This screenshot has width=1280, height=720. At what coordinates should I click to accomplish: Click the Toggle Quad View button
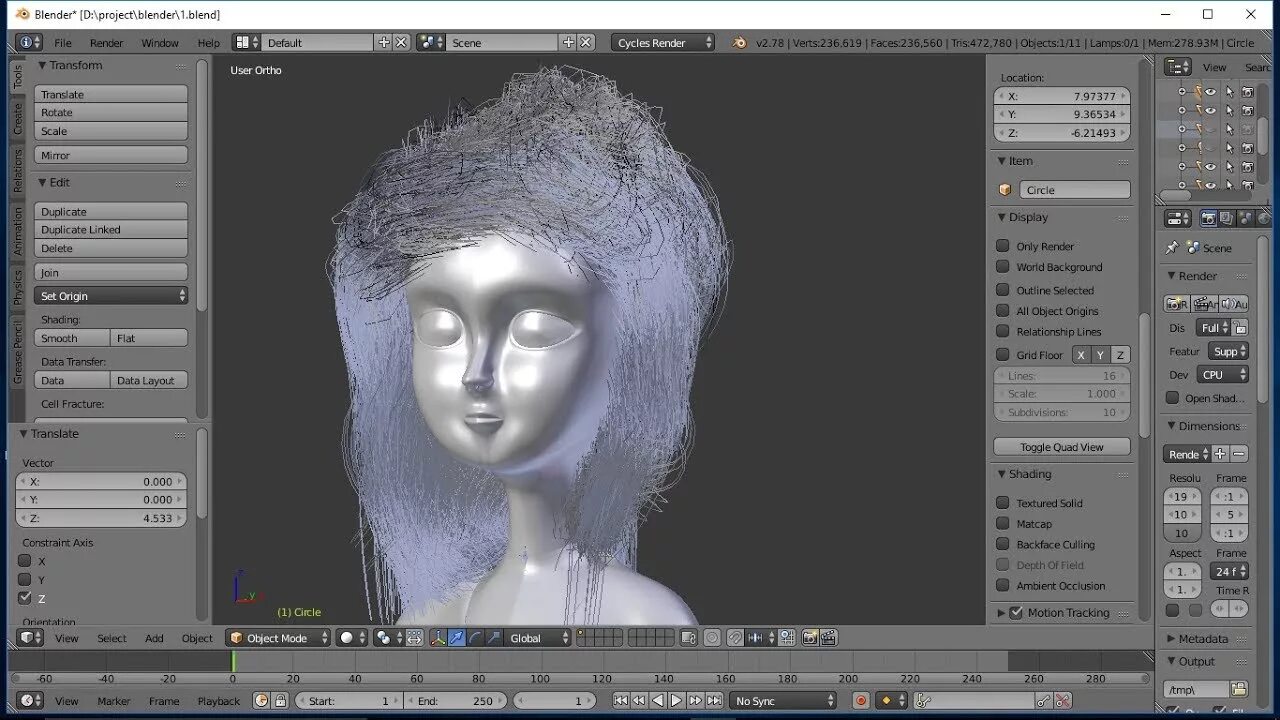point(1062,447)
